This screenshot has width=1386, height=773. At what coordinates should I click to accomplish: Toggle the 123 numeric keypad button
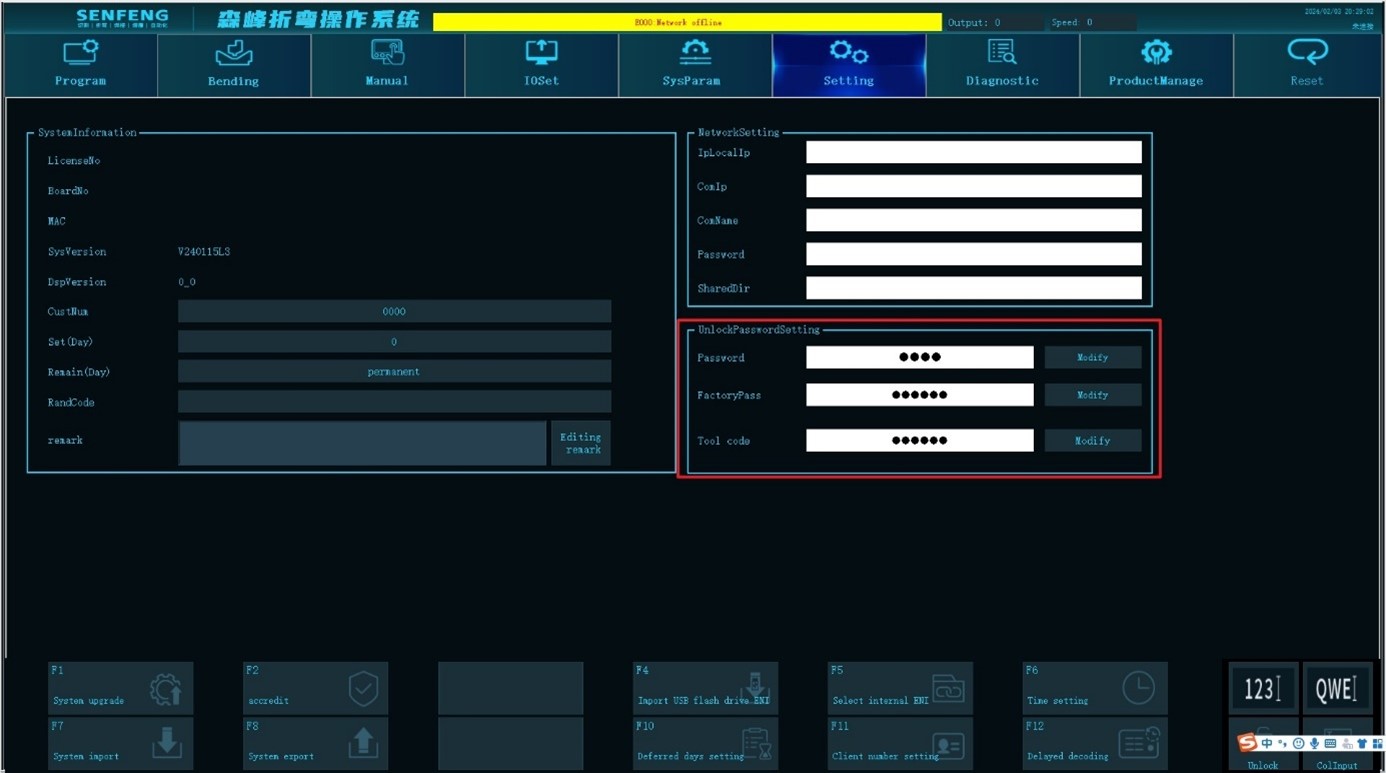pyautogui.click(x=1262, y=688)
